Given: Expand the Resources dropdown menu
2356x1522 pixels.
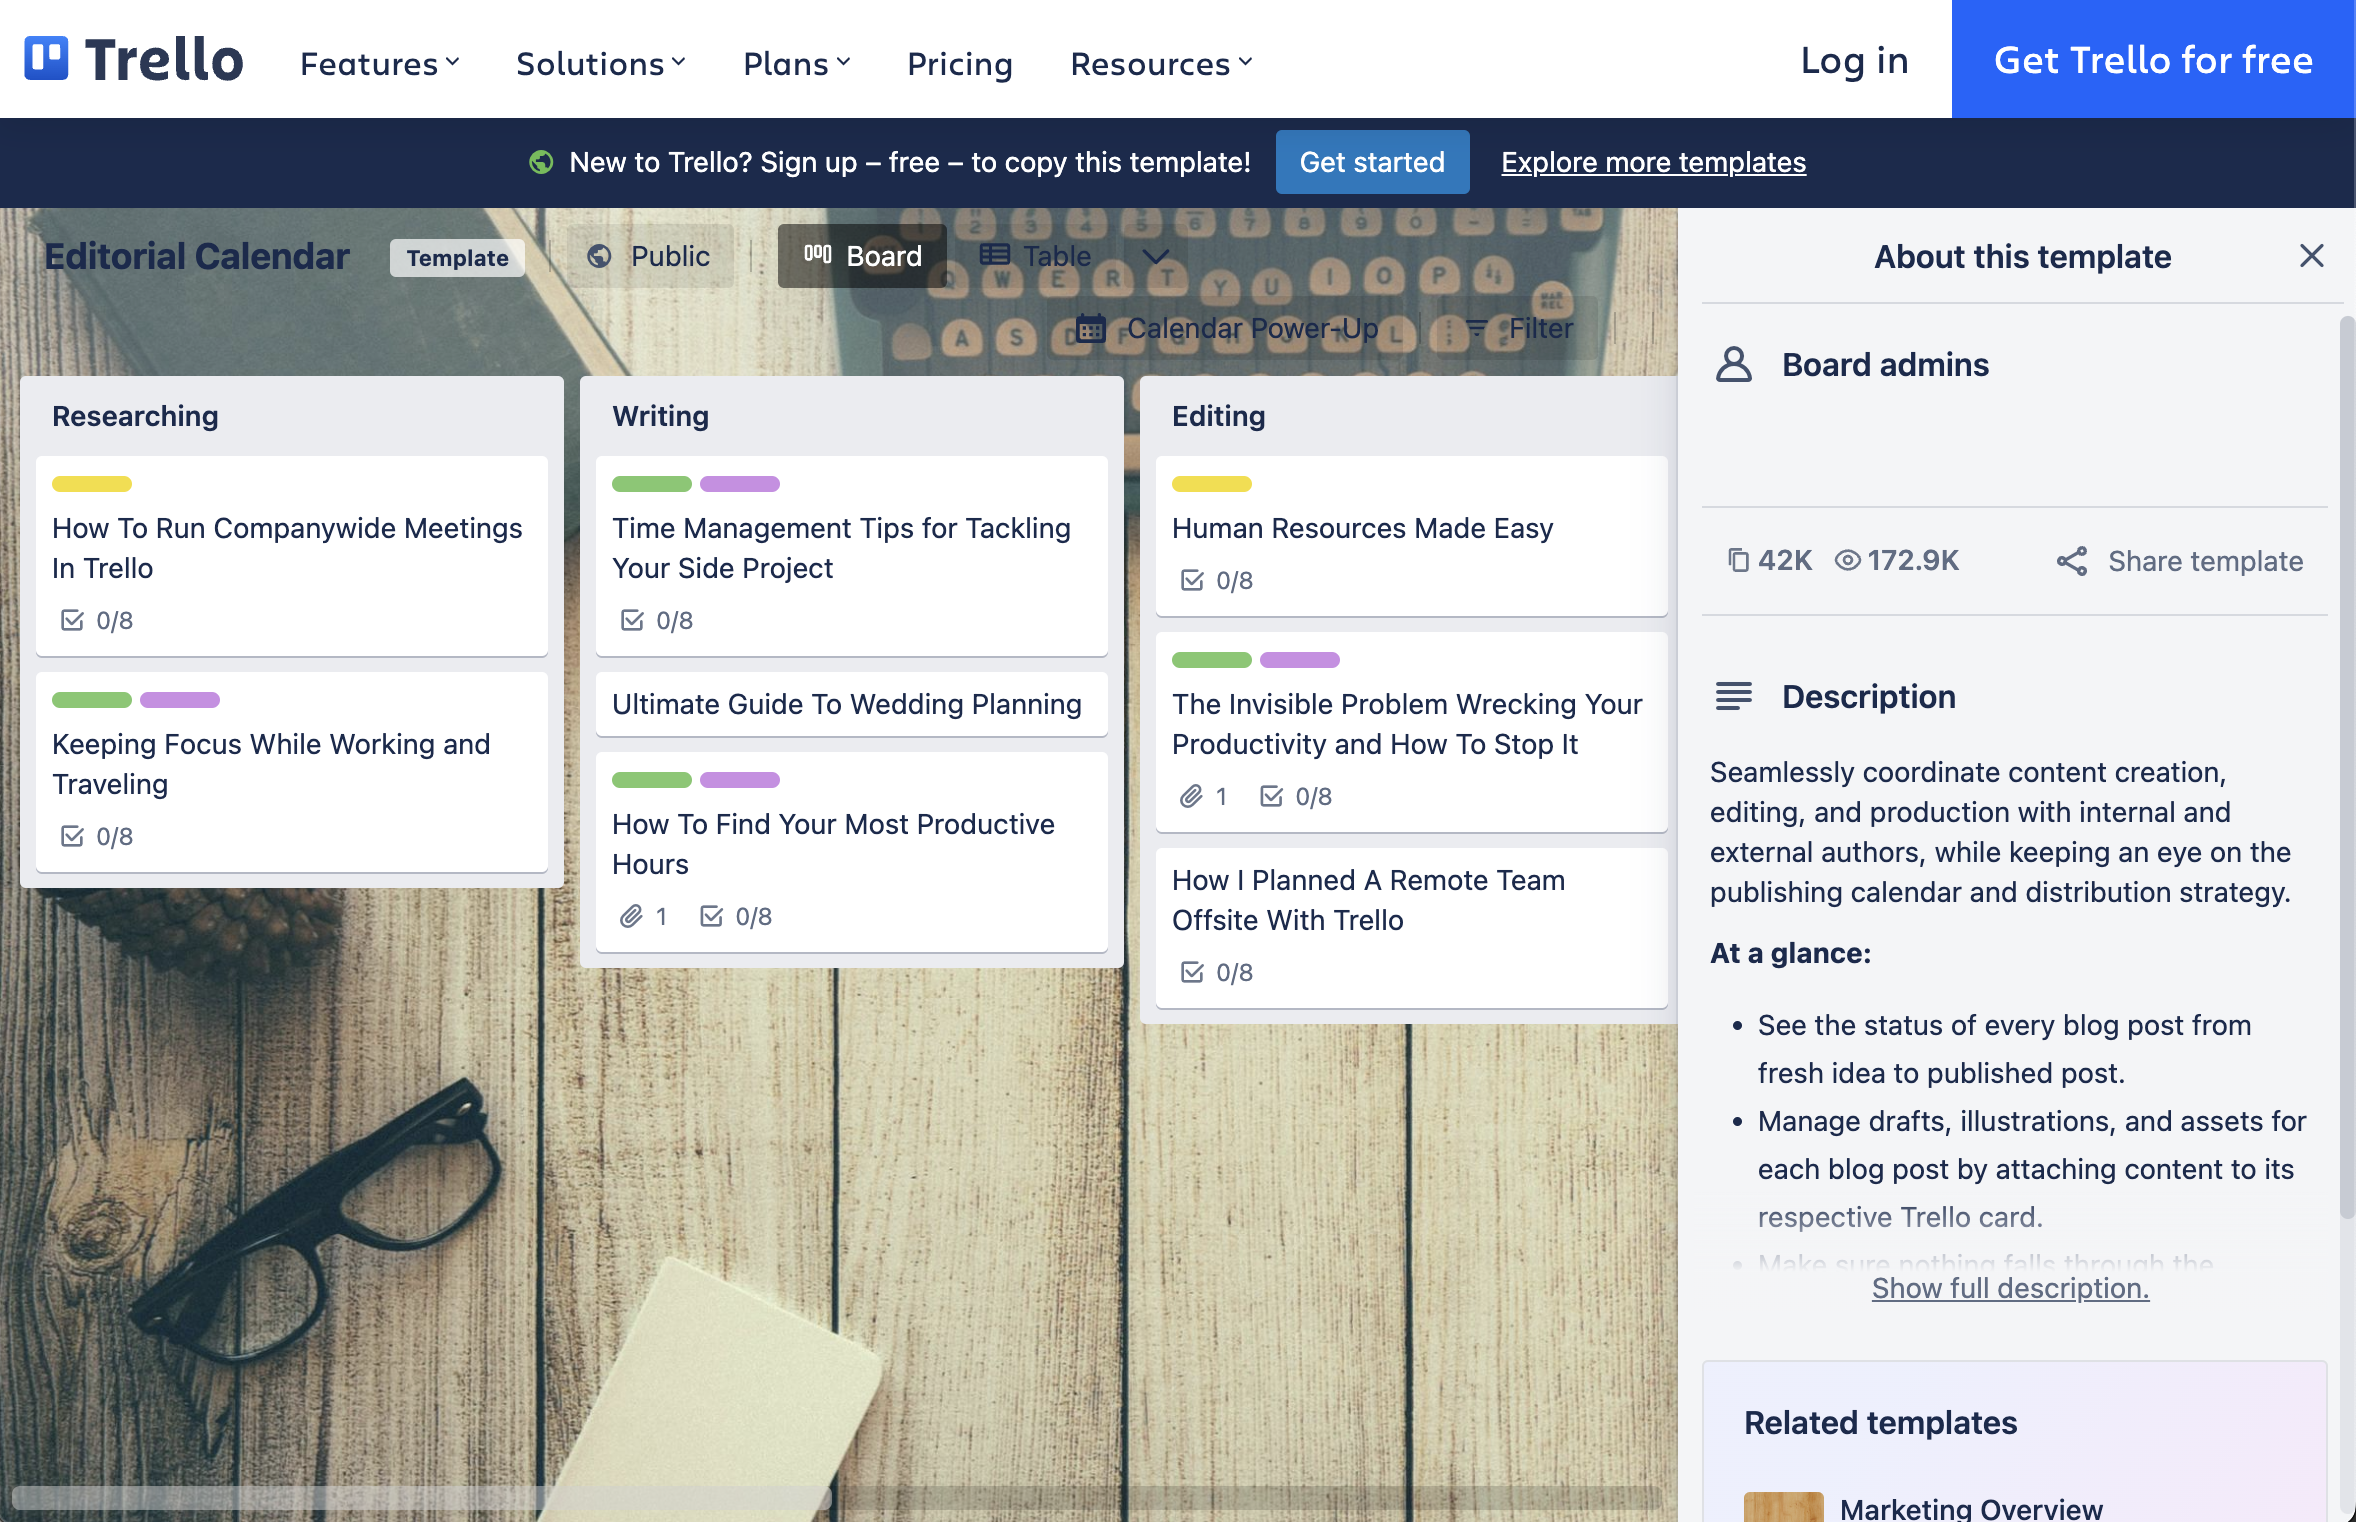Looking at the screenshot, I should (1161, 60).
